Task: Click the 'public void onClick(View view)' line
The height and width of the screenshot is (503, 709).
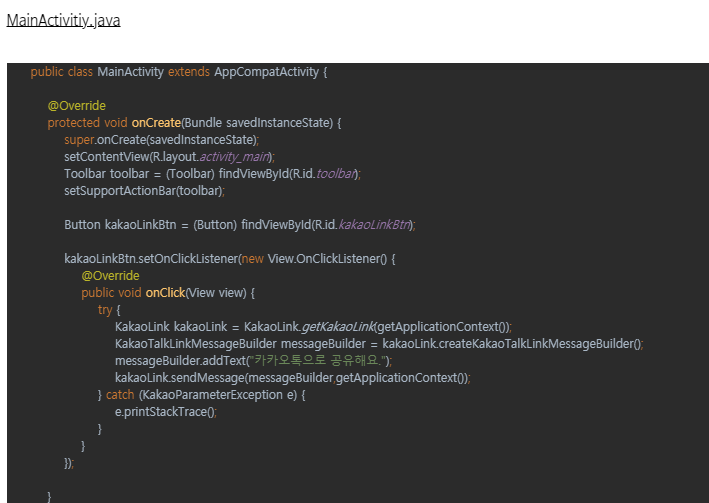Action: click(x=168, y=293)
